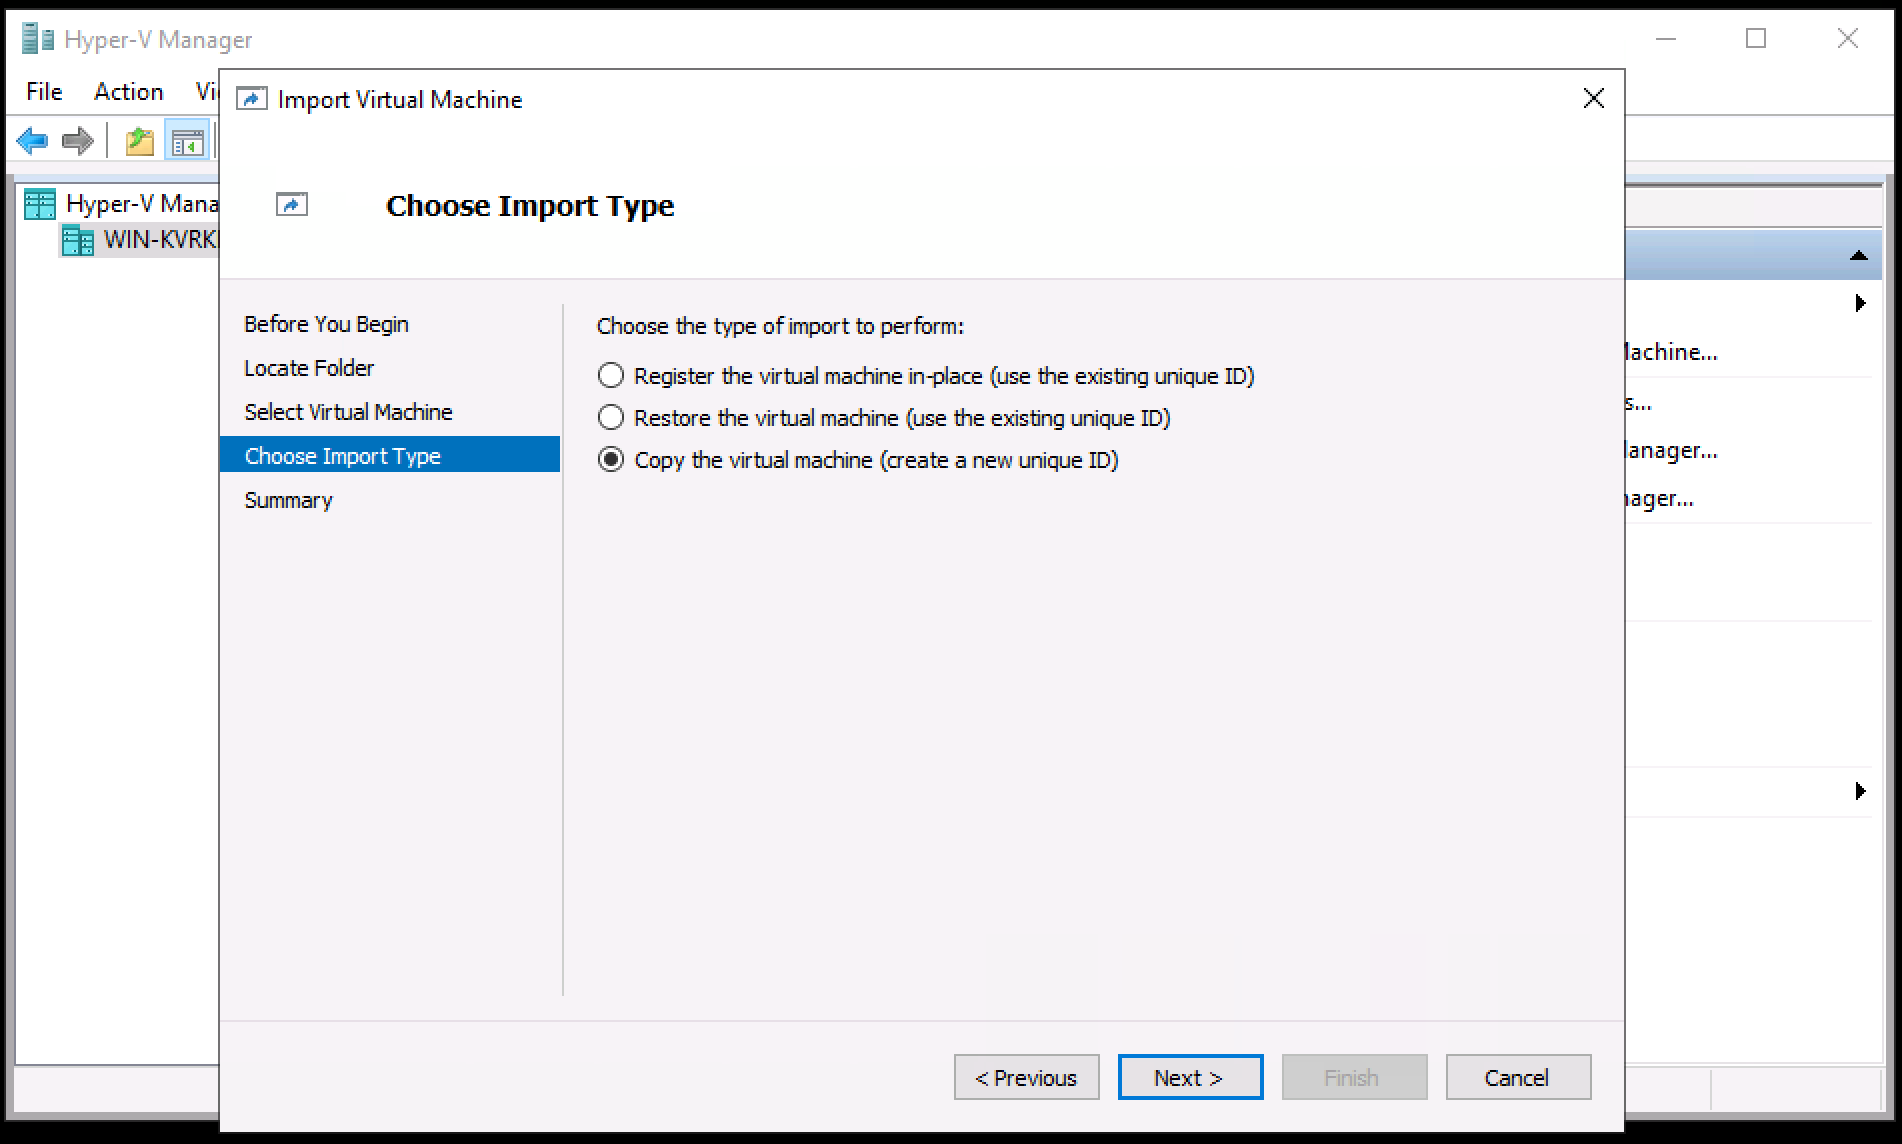Click the WIN-KVRK server icon in tree
1902x1144 pixels.
pos(78,240)
